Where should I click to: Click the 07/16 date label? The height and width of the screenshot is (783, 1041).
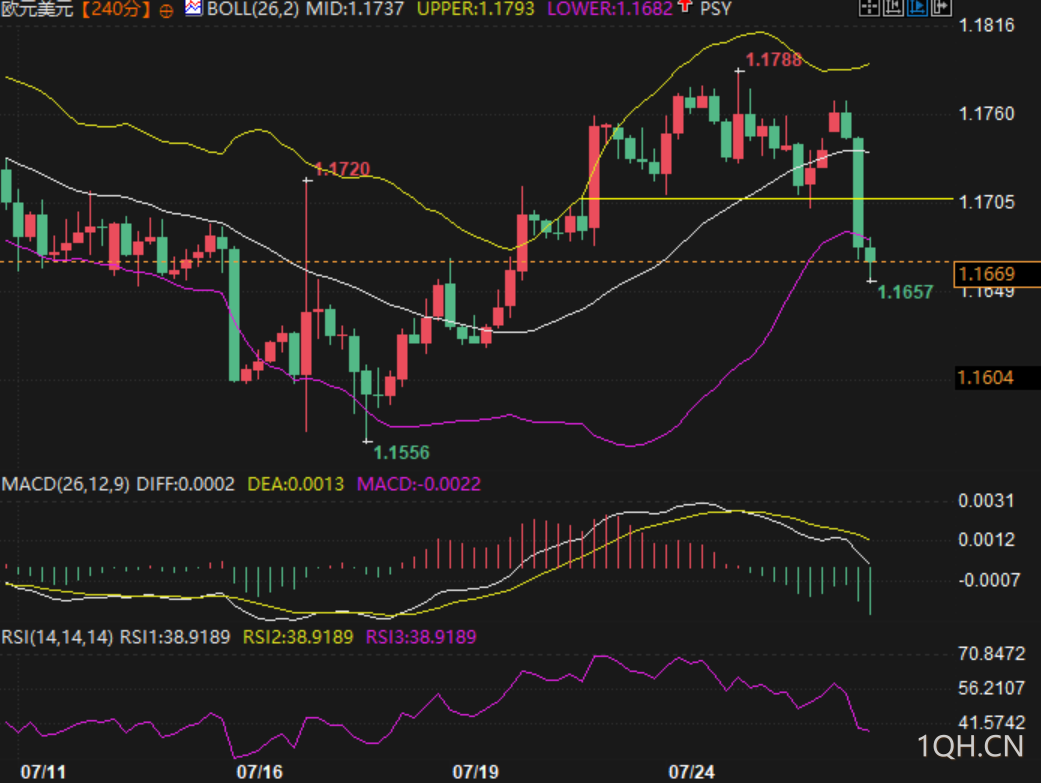tap(260, 772)
